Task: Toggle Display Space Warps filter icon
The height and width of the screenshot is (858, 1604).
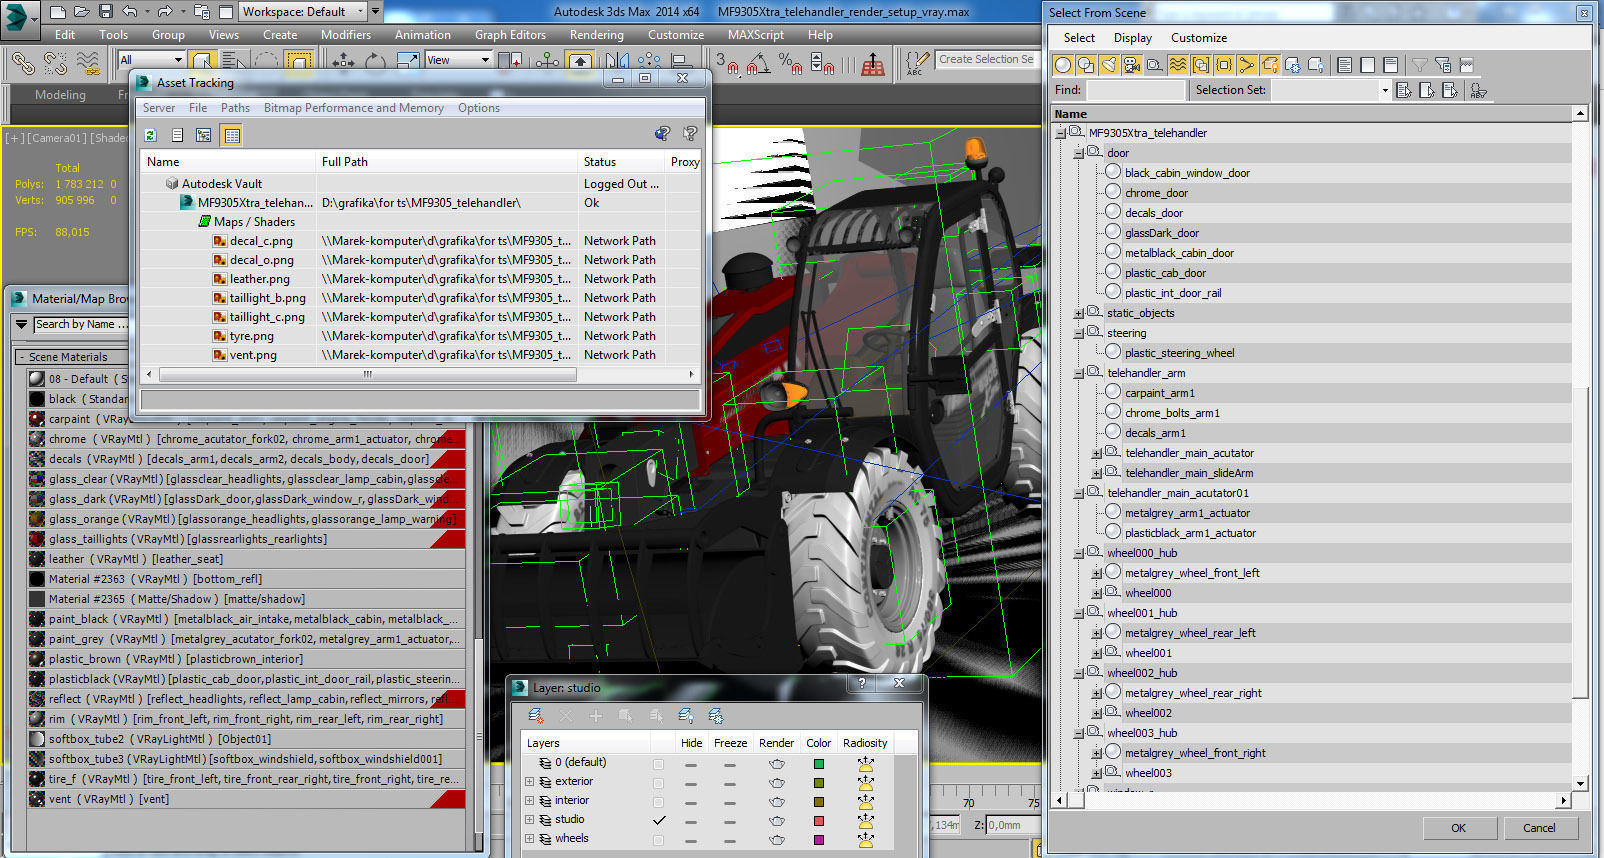Action: pos(1178,65)
